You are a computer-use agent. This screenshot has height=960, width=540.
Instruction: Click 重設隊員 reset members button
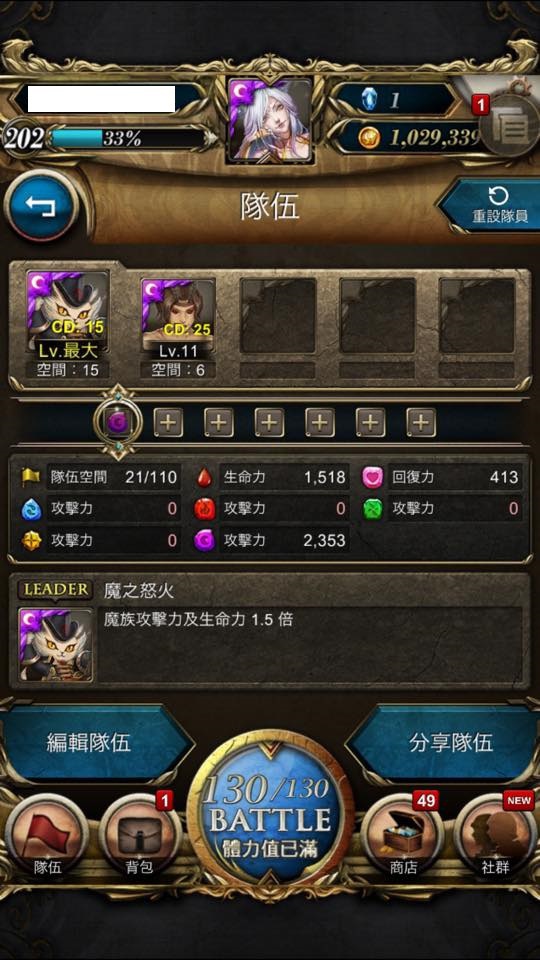point(490,206)
